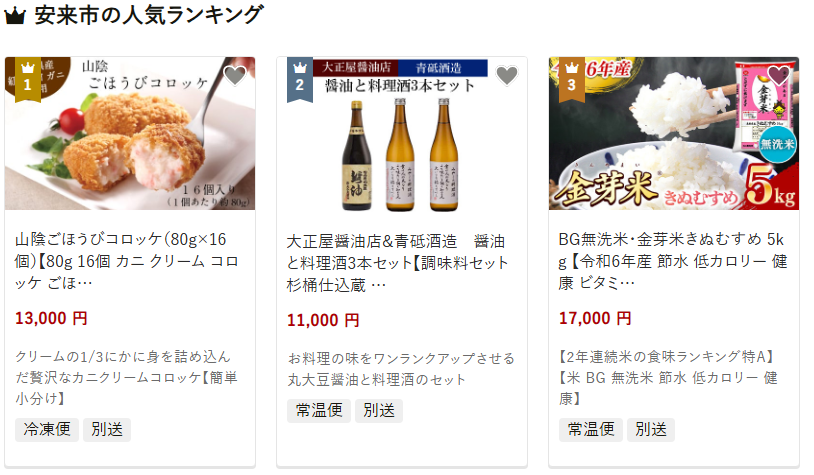
Task: Click the 17,000 円 price on rice card
Action: (x=595, y=318)
